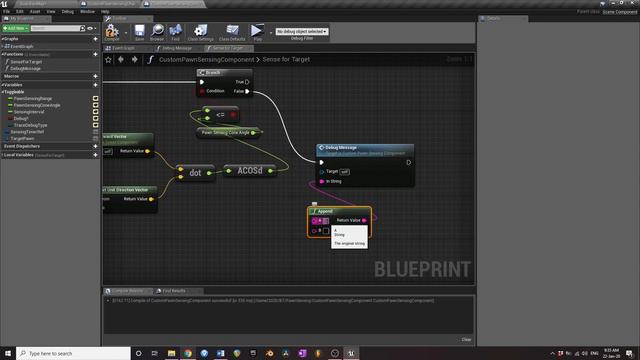This screenshot has height=360, width=640.
Task: Click the Append node header
Action: coord(339,211)
